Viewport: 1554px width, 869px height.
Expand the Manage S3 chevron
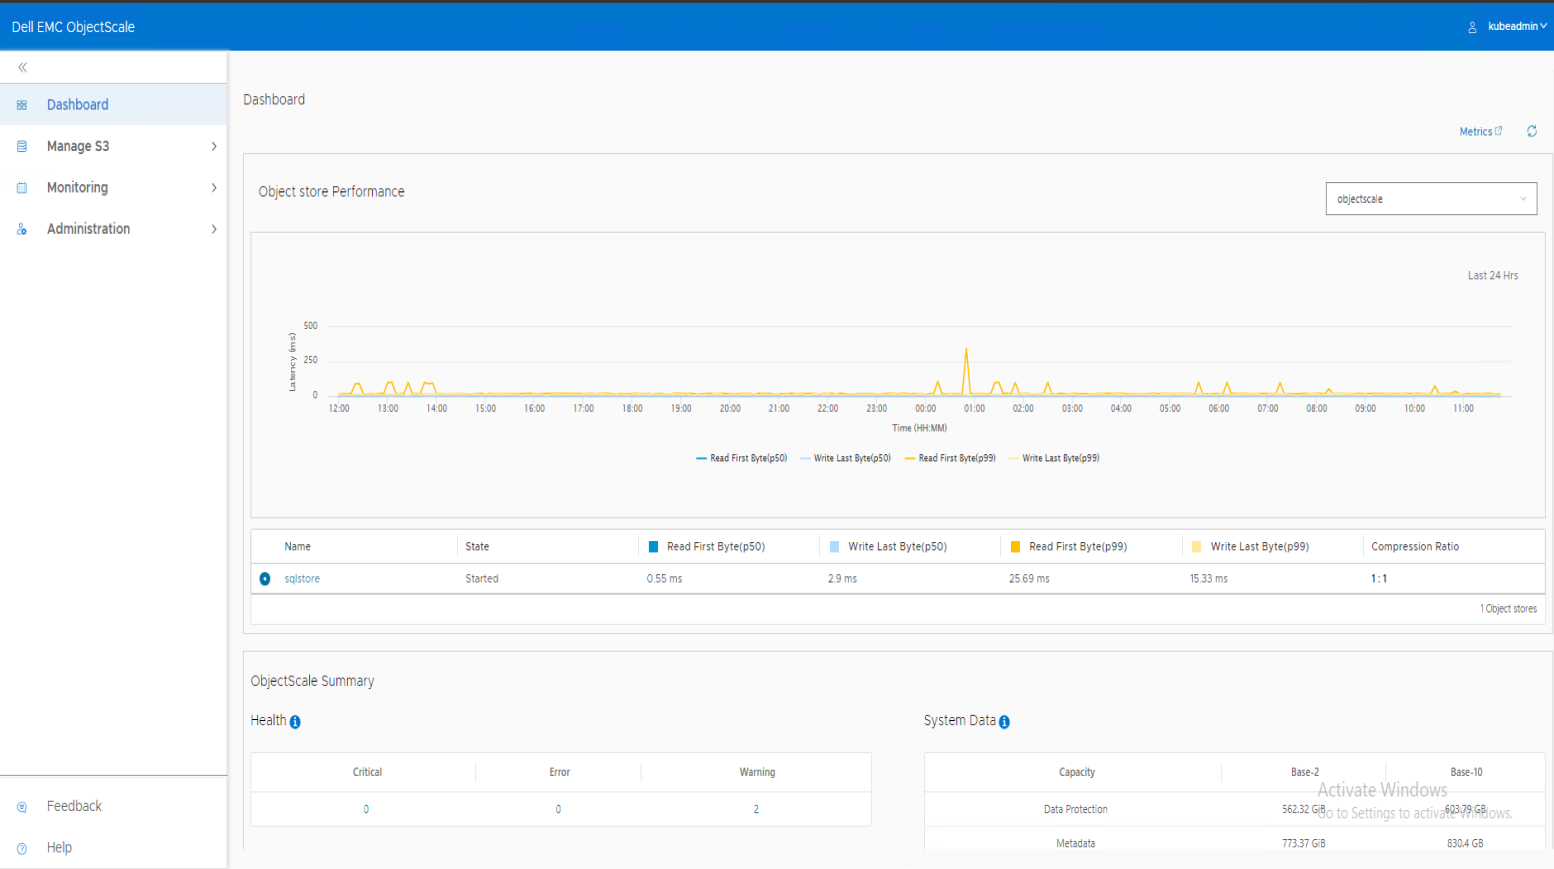point(214,146)
